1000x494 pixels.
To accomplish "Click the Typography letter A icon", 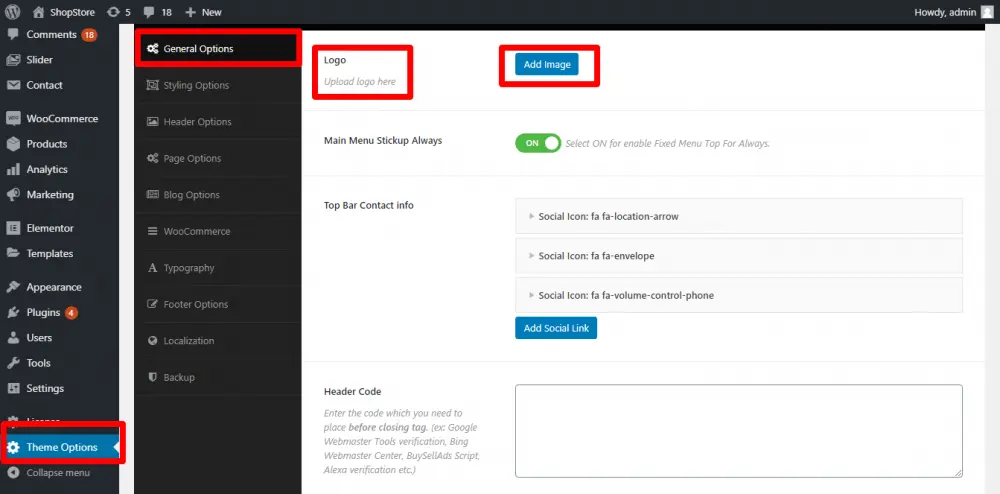I will click(152, 268).
